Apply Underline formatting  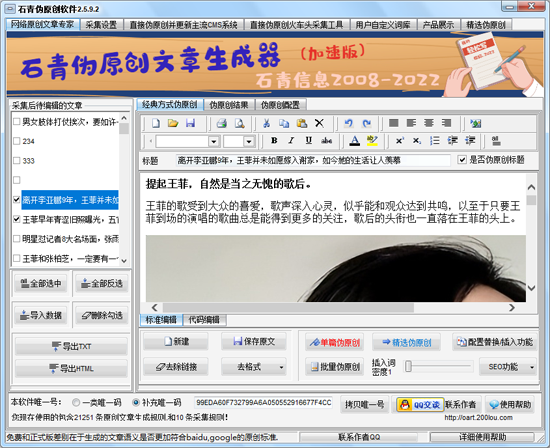309,141
